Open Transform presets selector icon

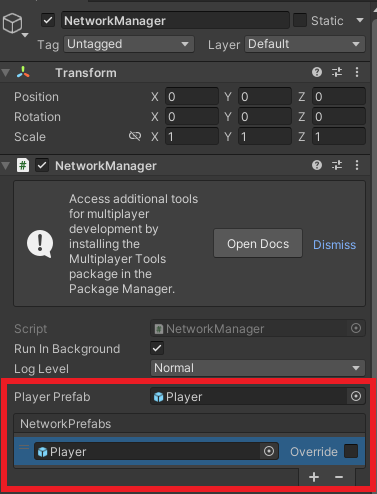coord(337,72)
